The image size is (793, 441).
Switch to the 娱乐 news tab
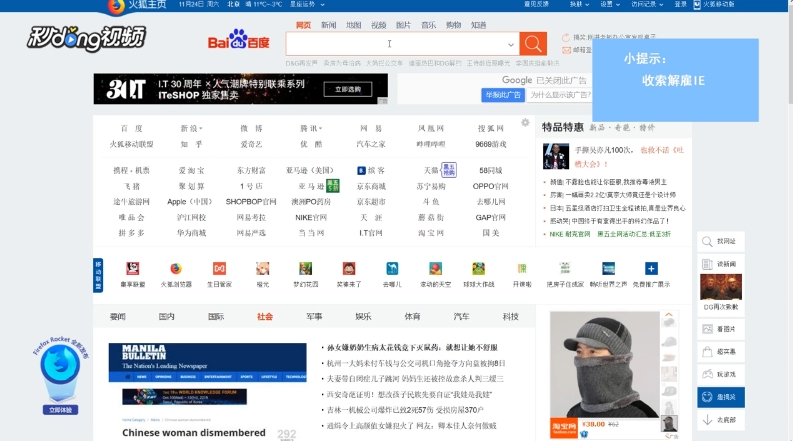point(363,317)
